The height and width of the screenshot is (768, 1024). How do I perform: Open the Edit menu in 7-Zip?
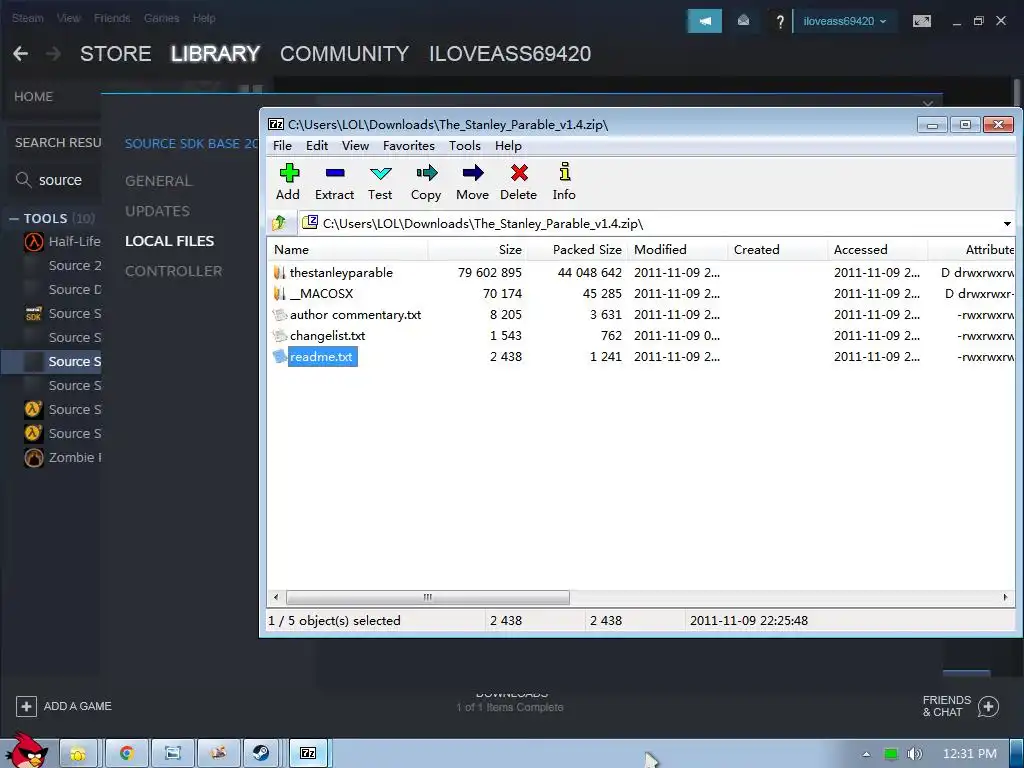pos(317,146)
